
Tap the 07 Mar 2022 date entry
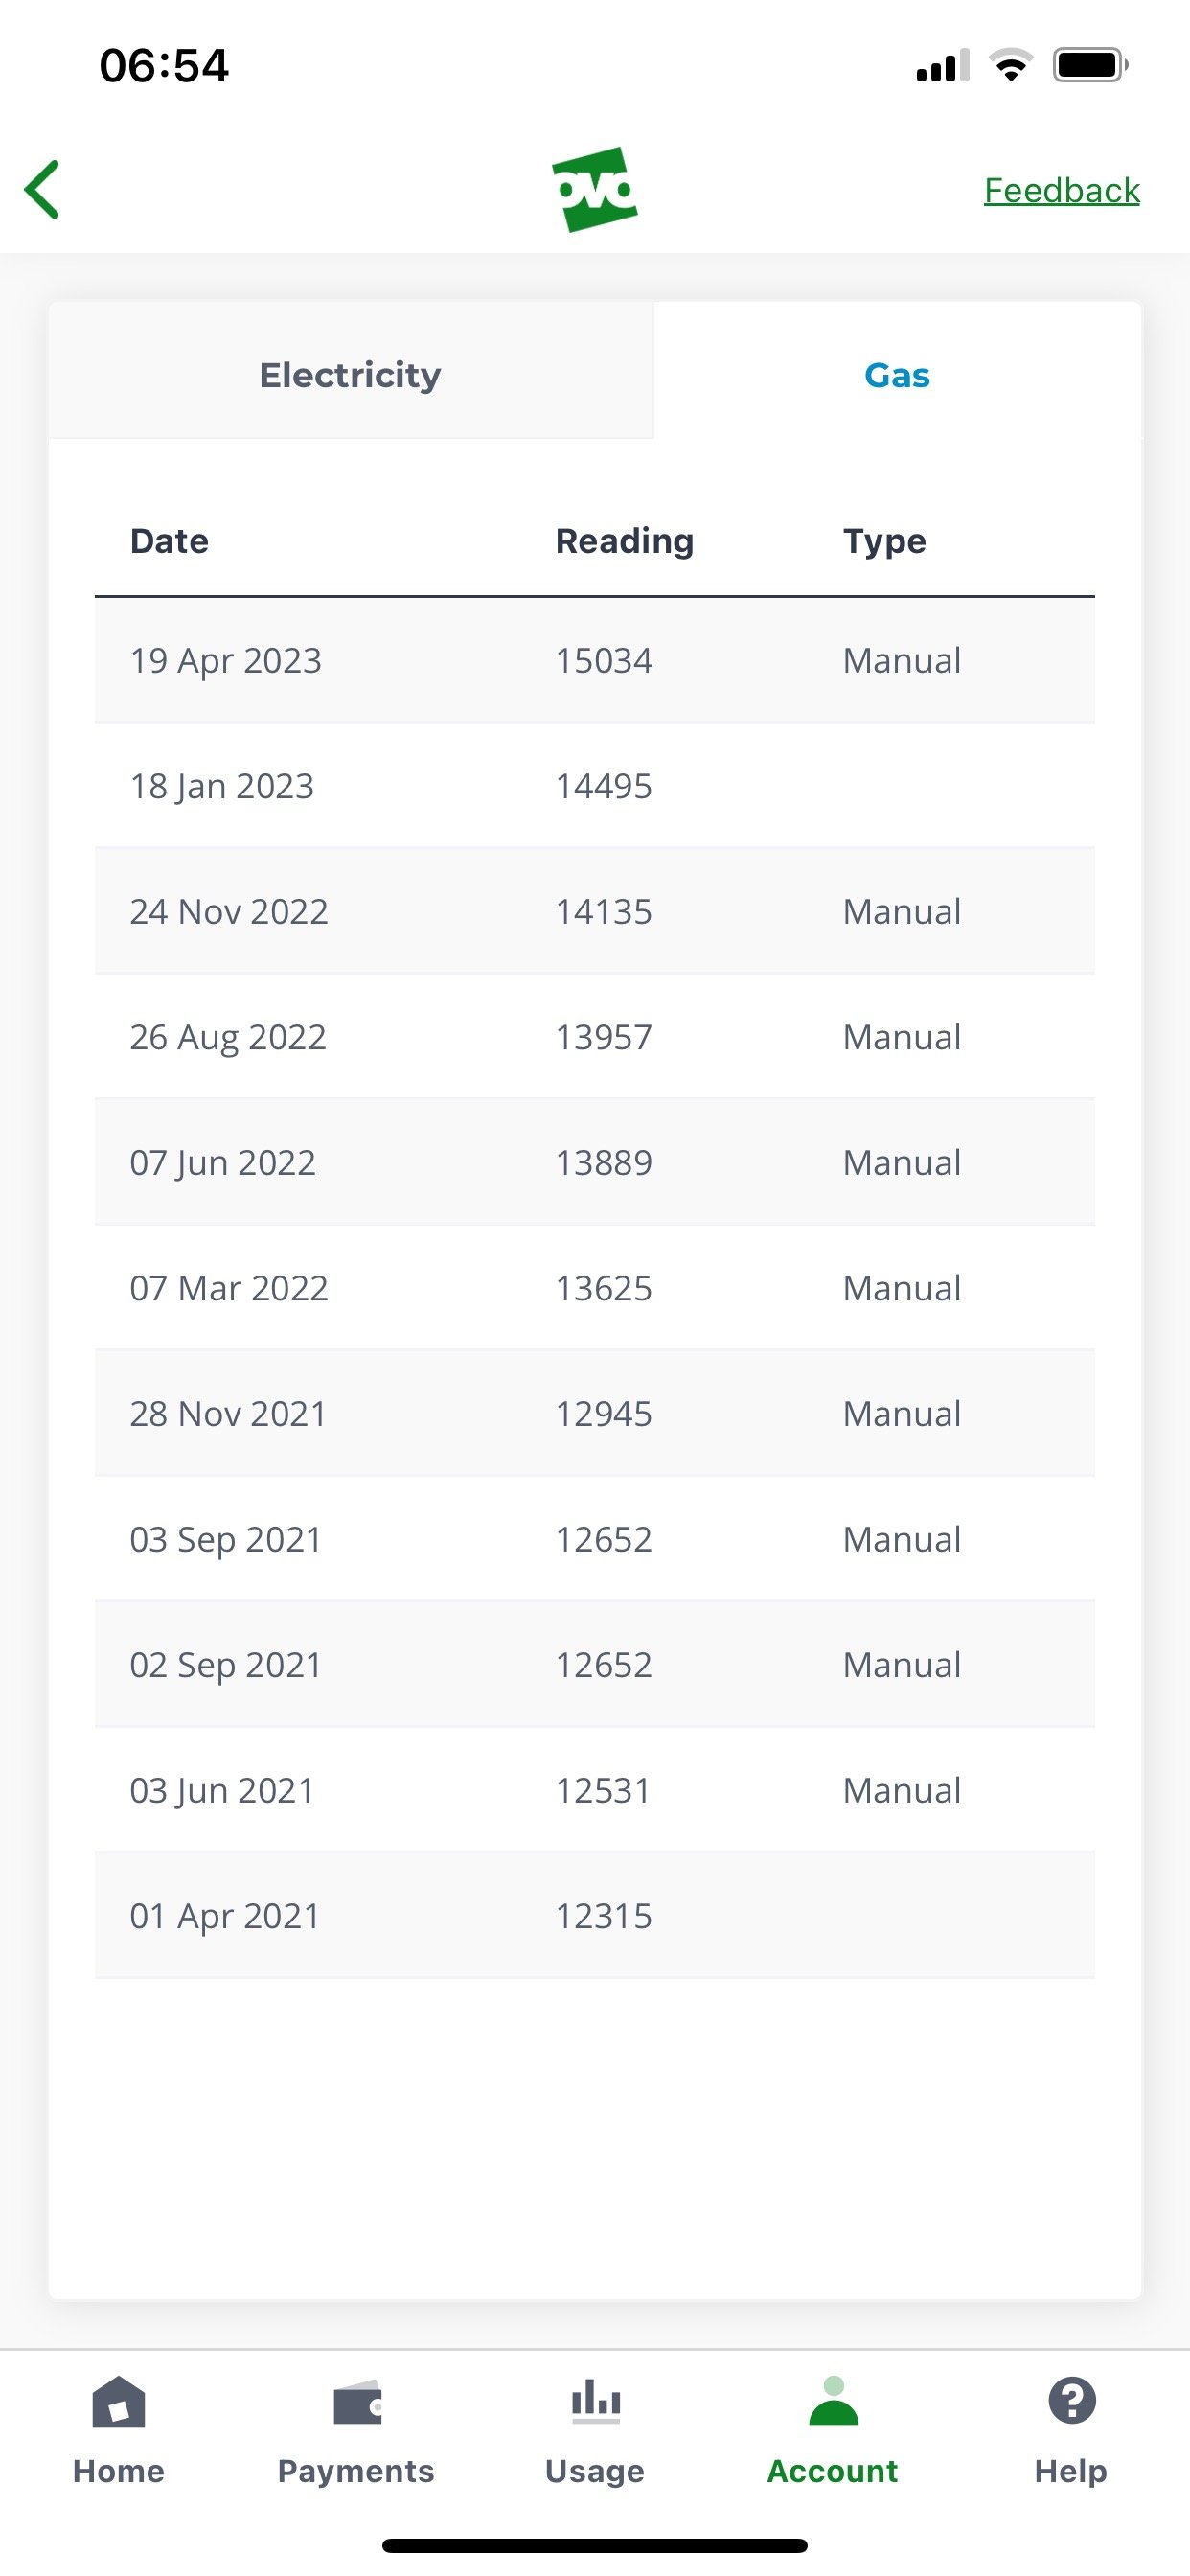[x=229, y=1288]
